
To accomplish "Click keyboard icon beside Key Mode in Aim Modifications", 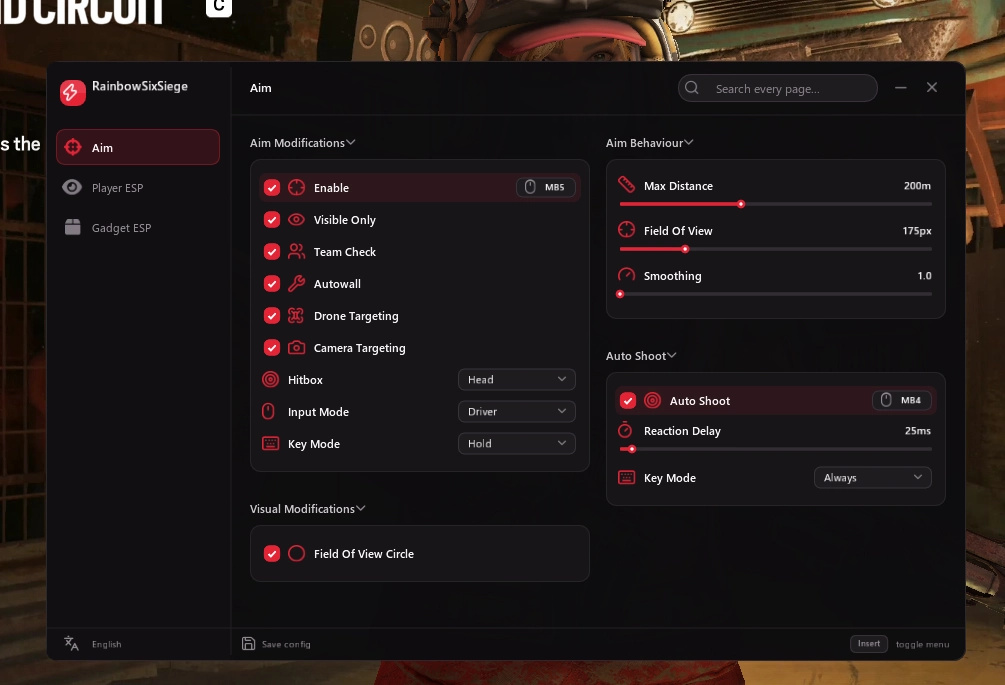I will point(270,443).
